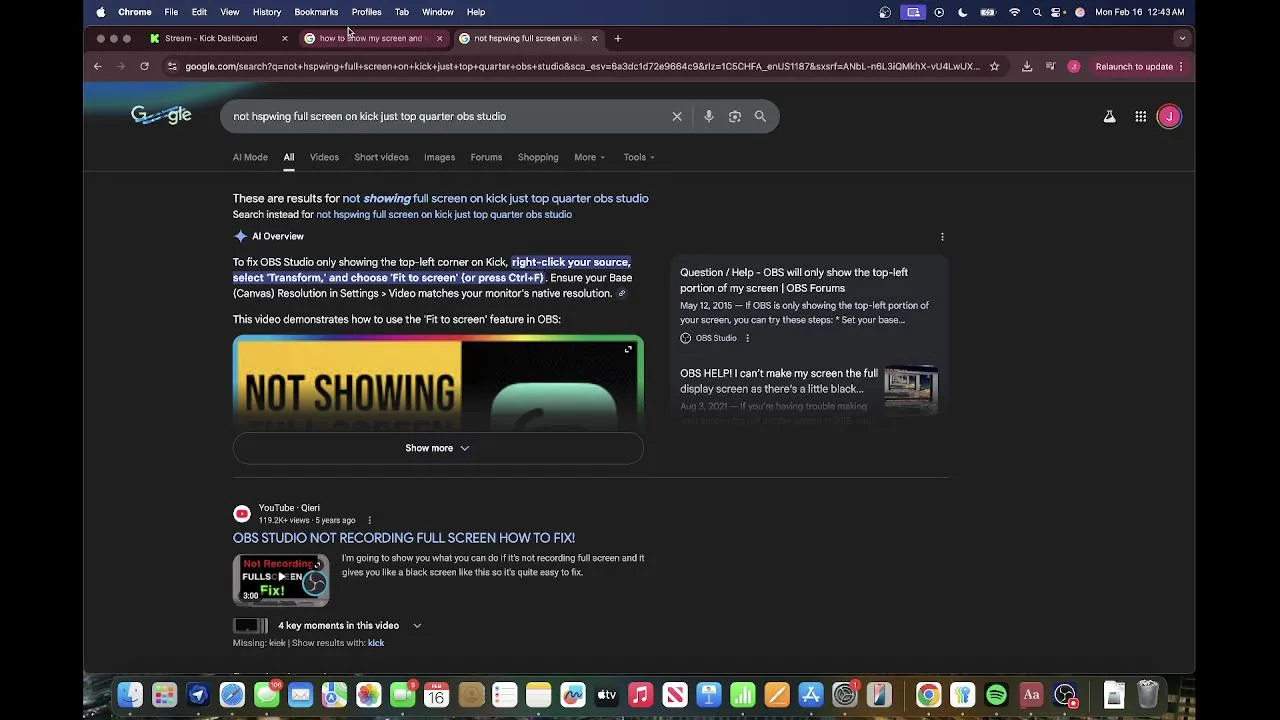The width and height of the screenshot is (1280, 720).
Task: Show results with kick link
Action: click(x=376, y=643)
